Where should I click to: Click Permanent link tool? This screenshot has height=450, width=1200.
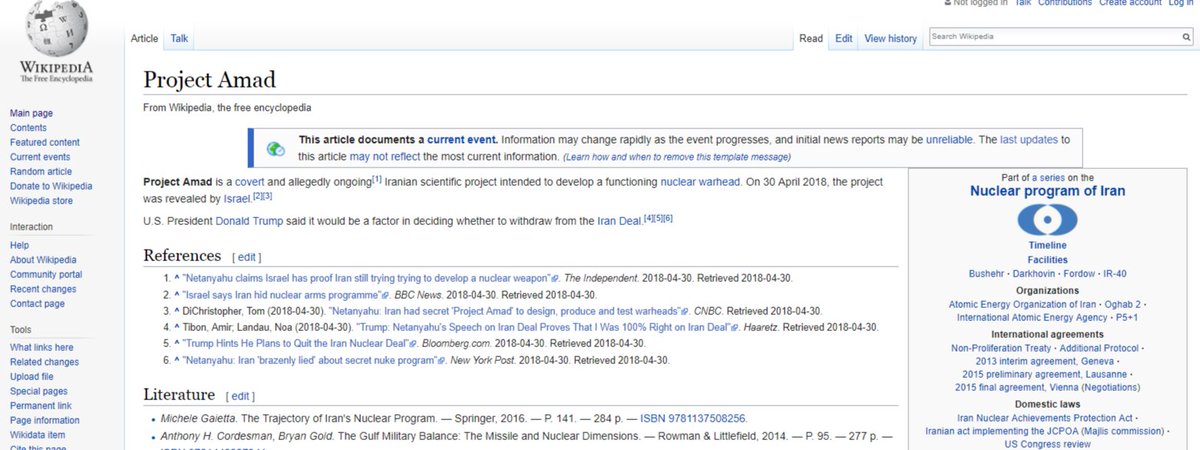[x=41, y=406]
